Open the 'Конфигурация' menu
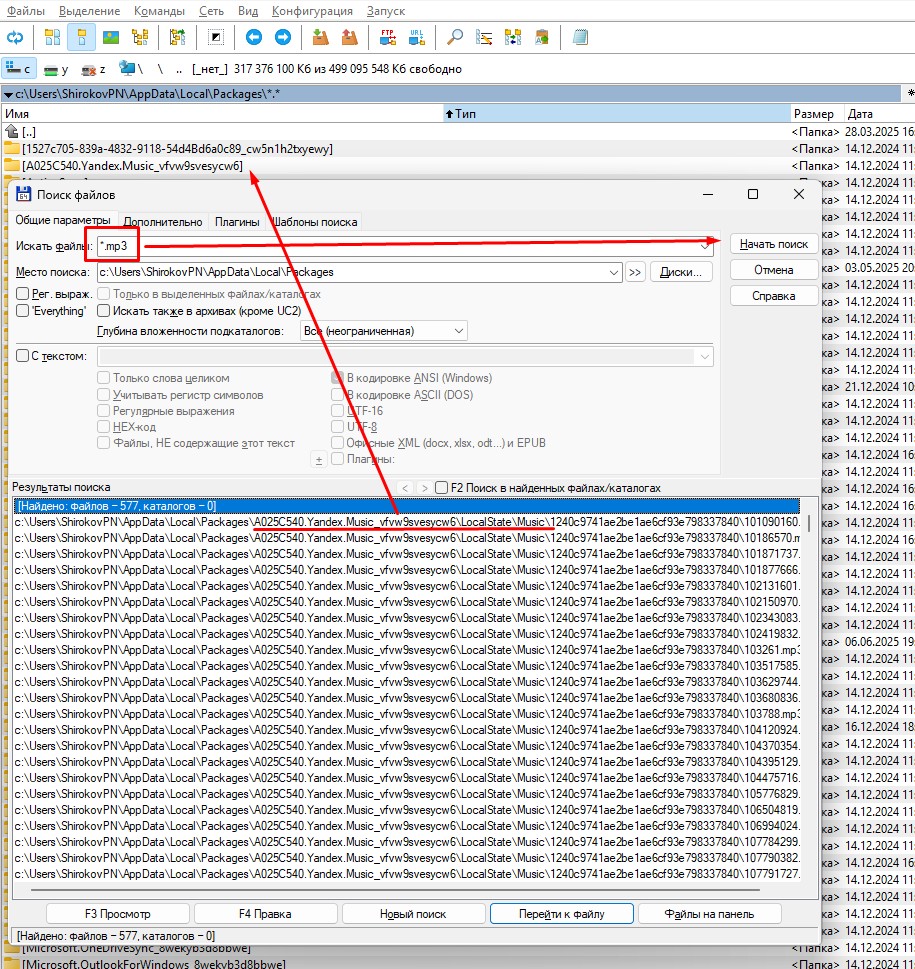This screenshot has width=915, height=969. (x=312, y=10)
